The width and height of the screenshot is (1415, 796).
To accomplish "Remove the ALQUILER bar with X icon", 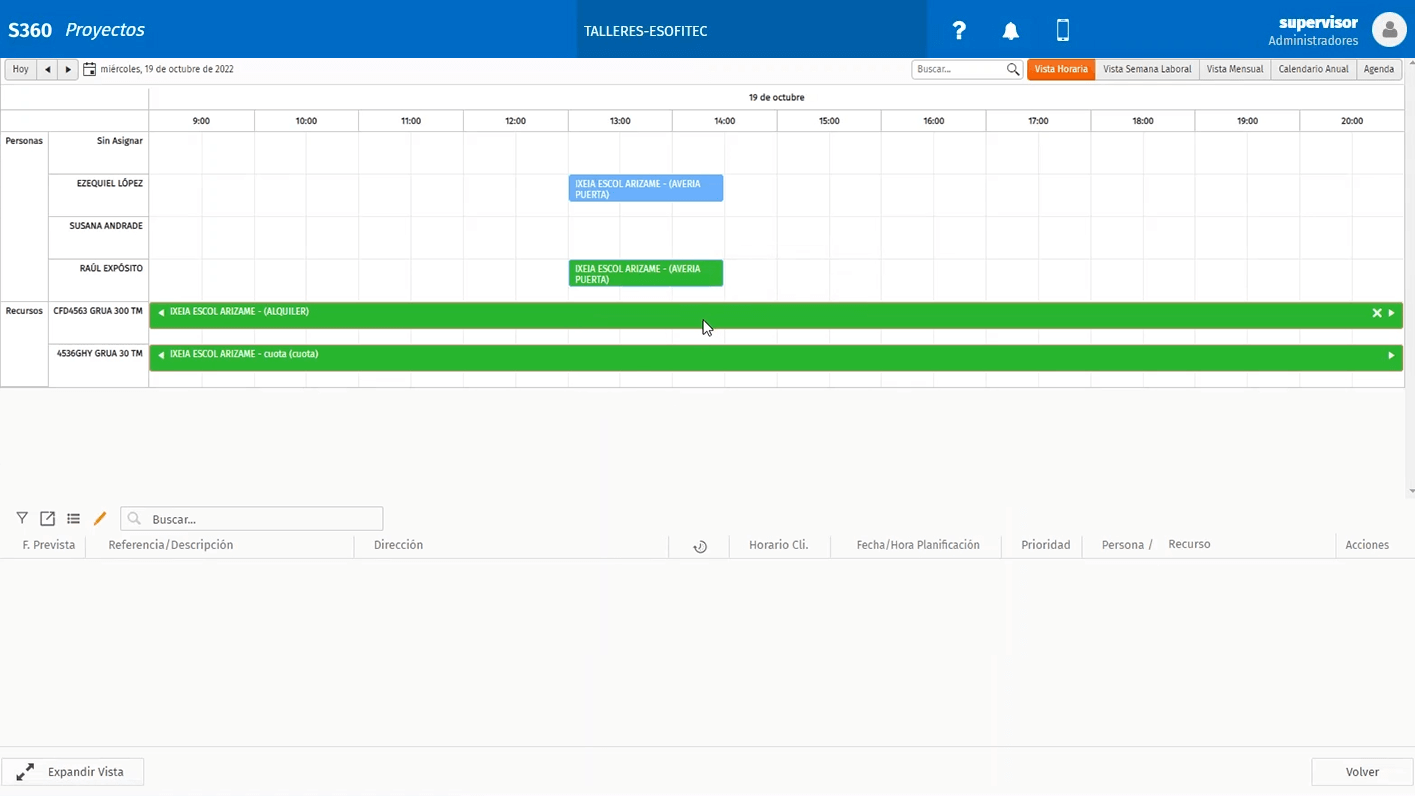I will (x=1376, y=313).
